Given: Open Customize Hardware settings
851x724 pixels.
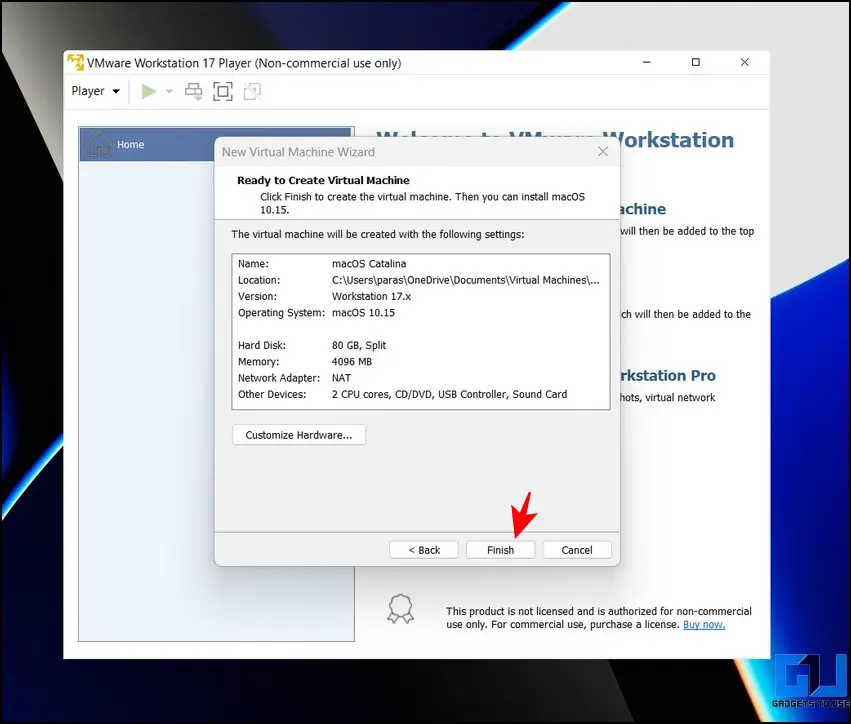Looking at the screenshot, I should (x=299, y=435).
